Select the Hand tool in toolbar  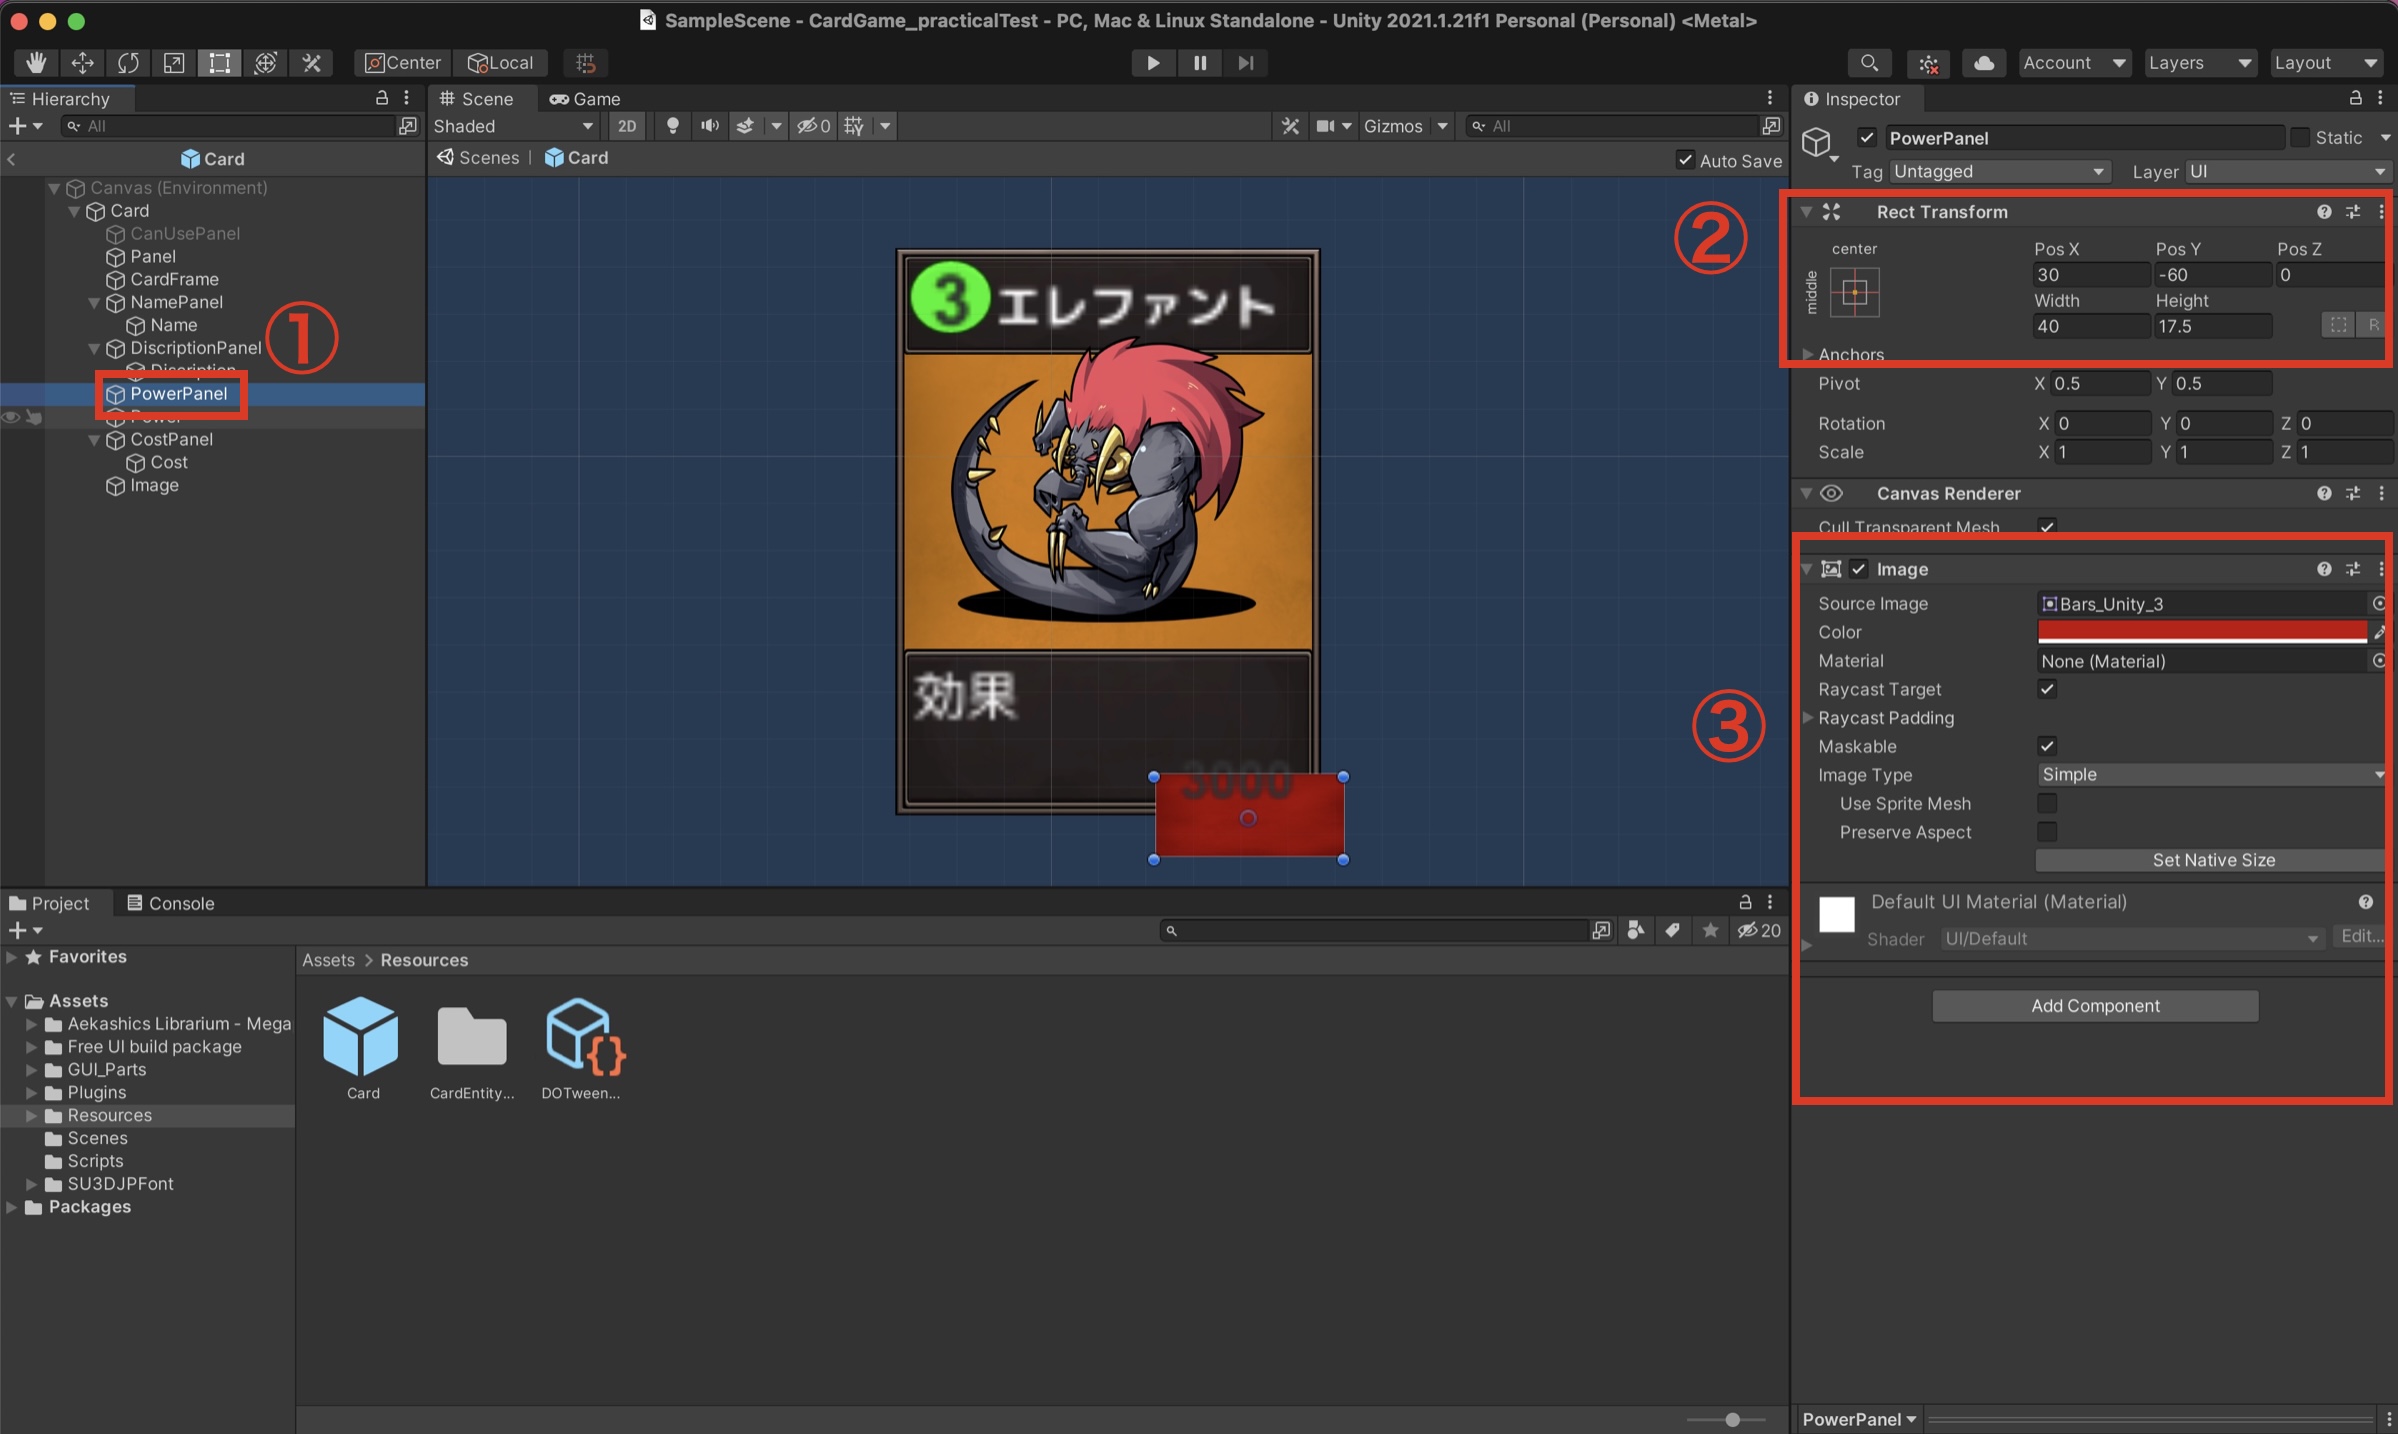click(36, 62)
